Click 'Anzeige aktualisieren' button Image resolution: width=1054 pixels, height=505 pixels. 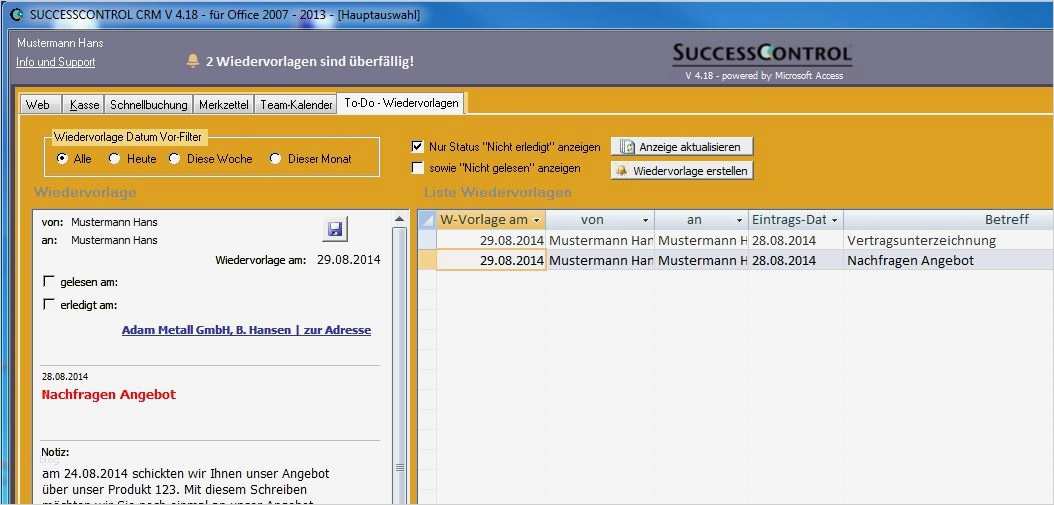coord(682,147)
